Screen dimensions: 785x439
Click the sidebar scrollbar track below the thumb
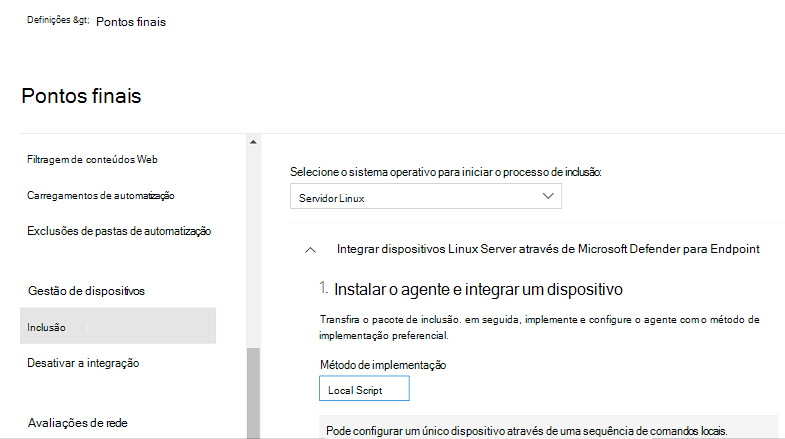[x=253, y=435]
